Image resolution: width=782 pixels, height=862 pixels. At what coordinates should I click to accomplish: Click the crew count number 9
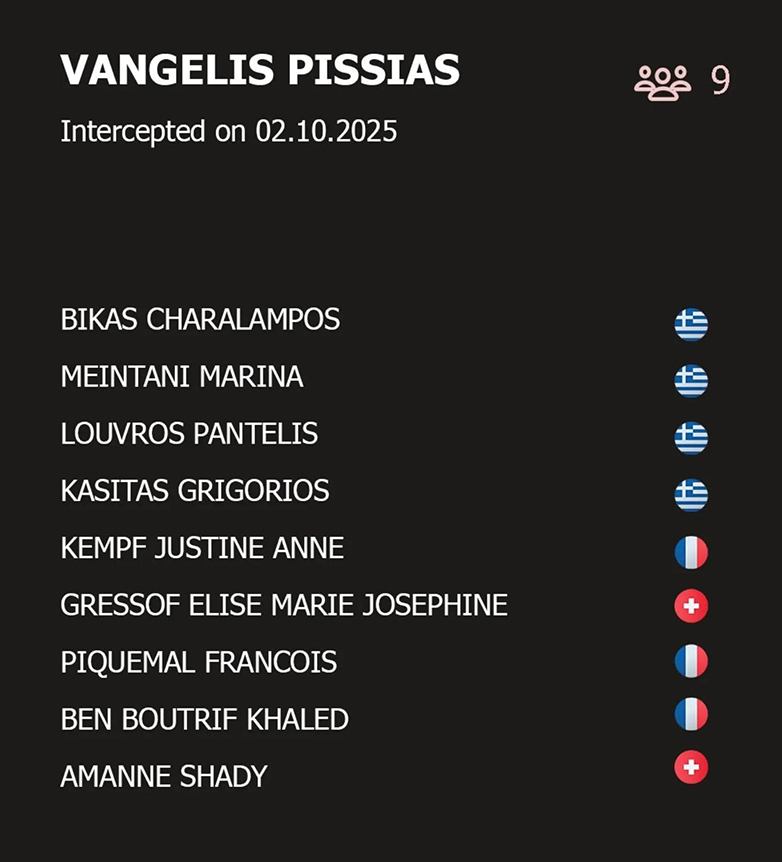coord(720,82)
